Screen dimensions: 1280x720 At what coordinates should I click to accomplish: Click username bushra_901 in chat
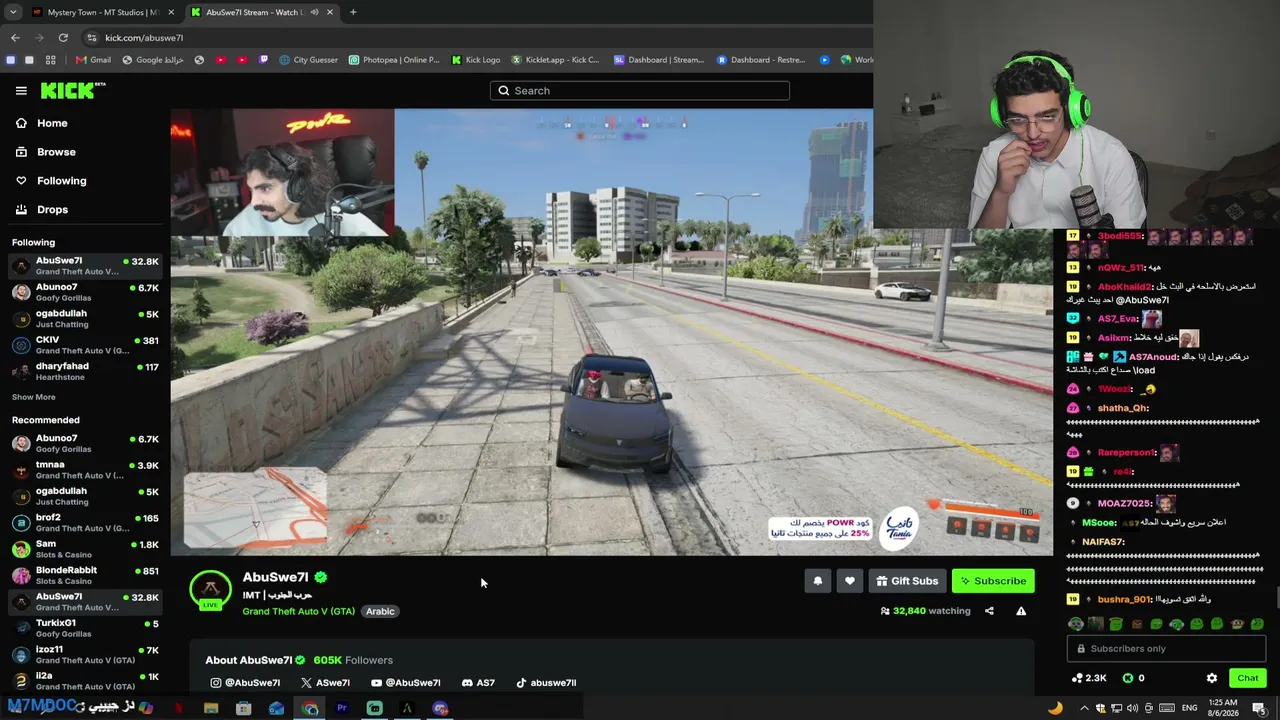pyautogui.click(x=1124, y=599)
